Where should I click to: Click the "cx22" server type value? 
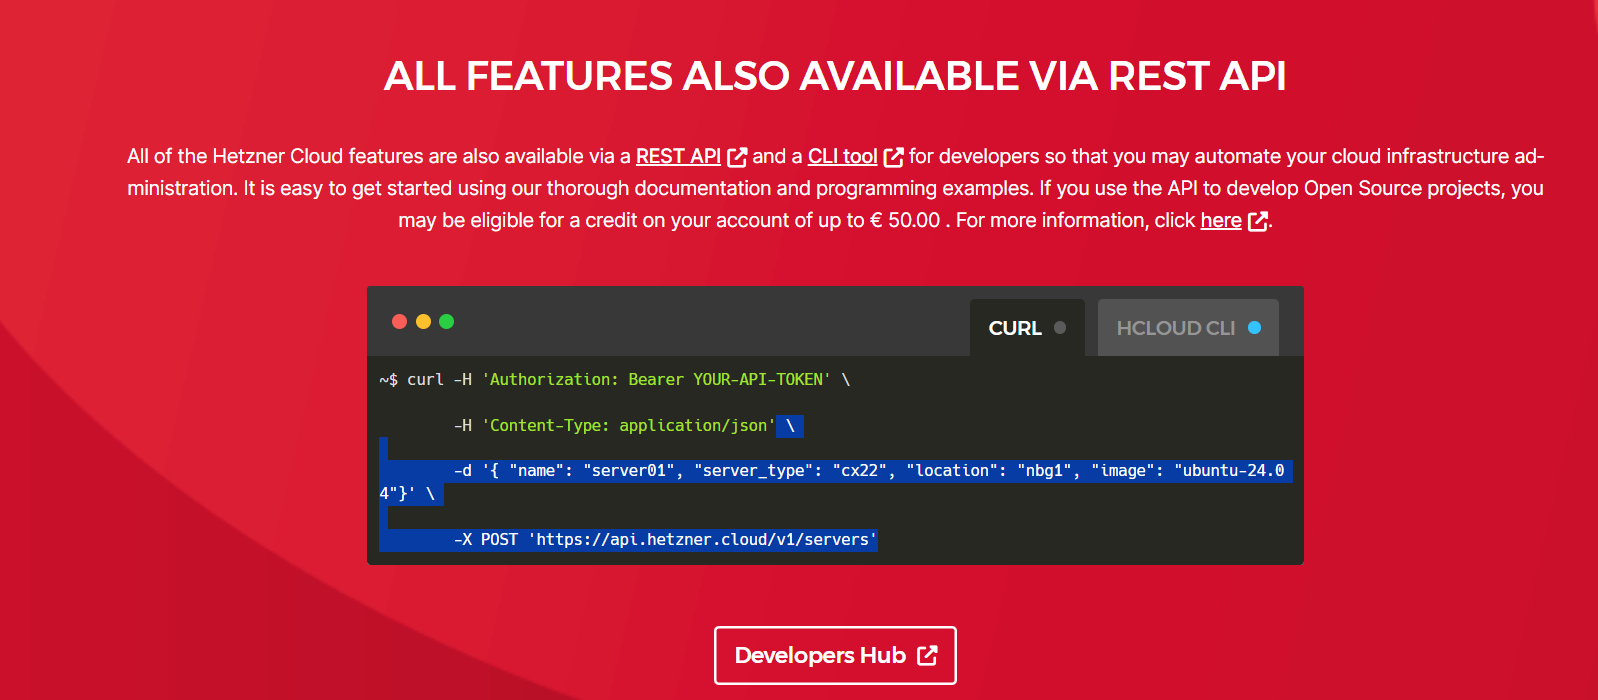[860, 471]
